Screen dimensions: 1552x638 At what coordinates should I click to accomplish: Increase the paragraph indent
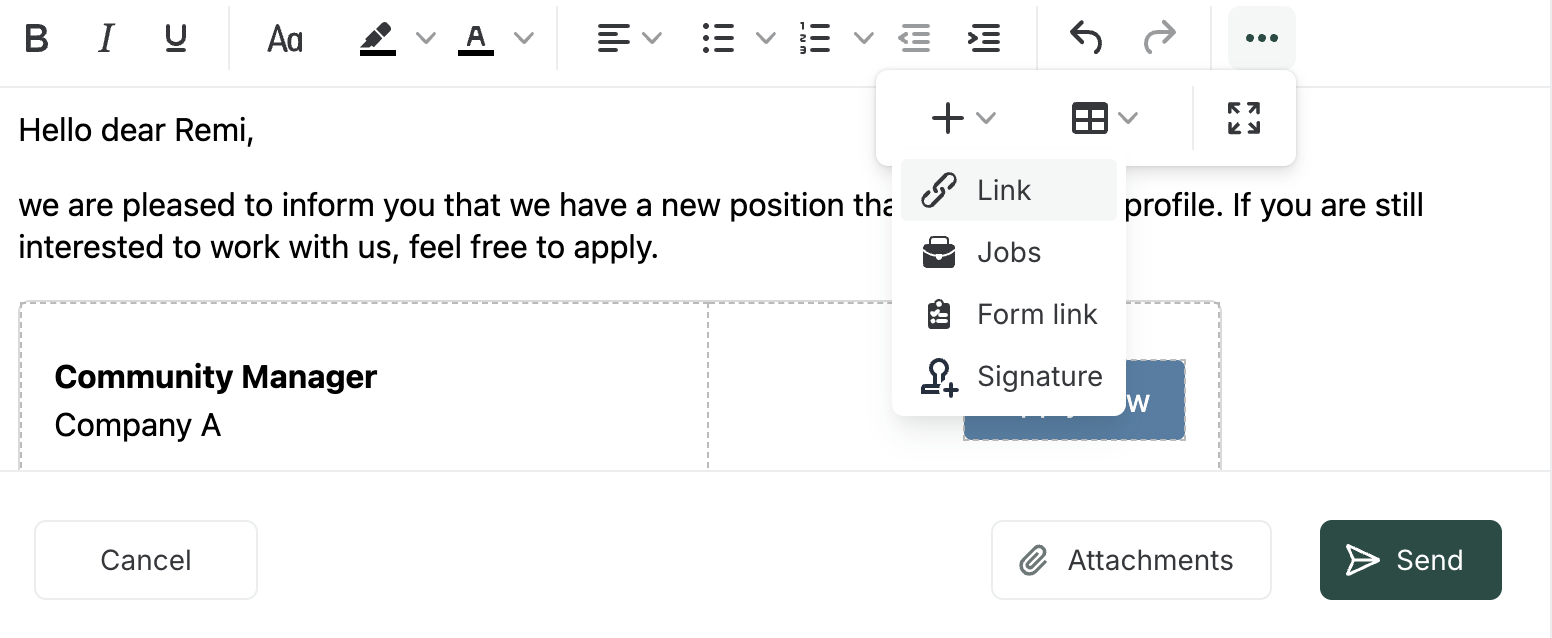984,39
